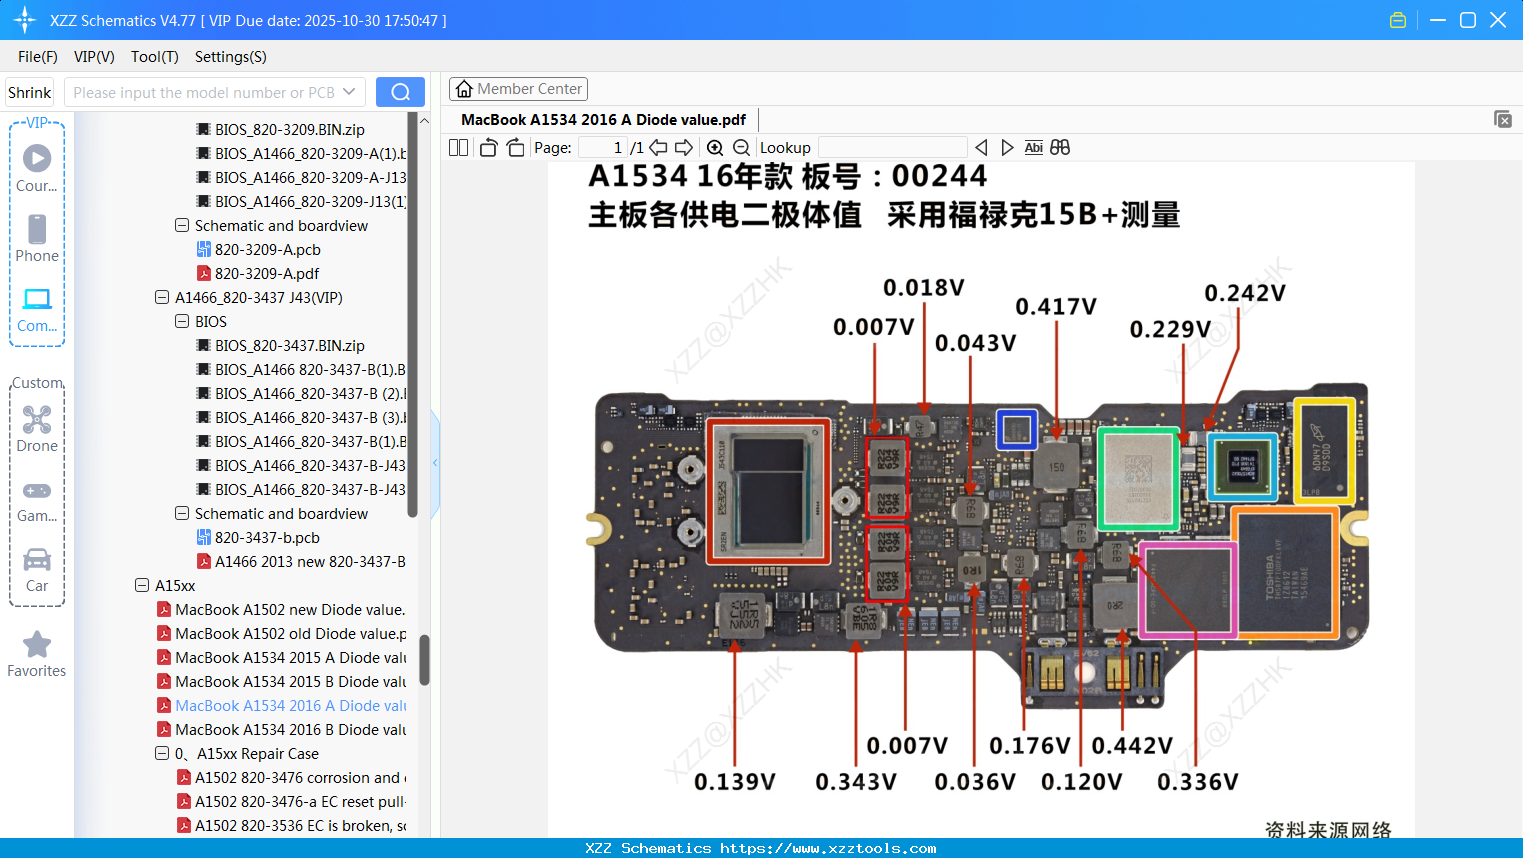Click the binoculars search icon
The width and height of the screenshot is (1523, 858).
pos(1060,147)
